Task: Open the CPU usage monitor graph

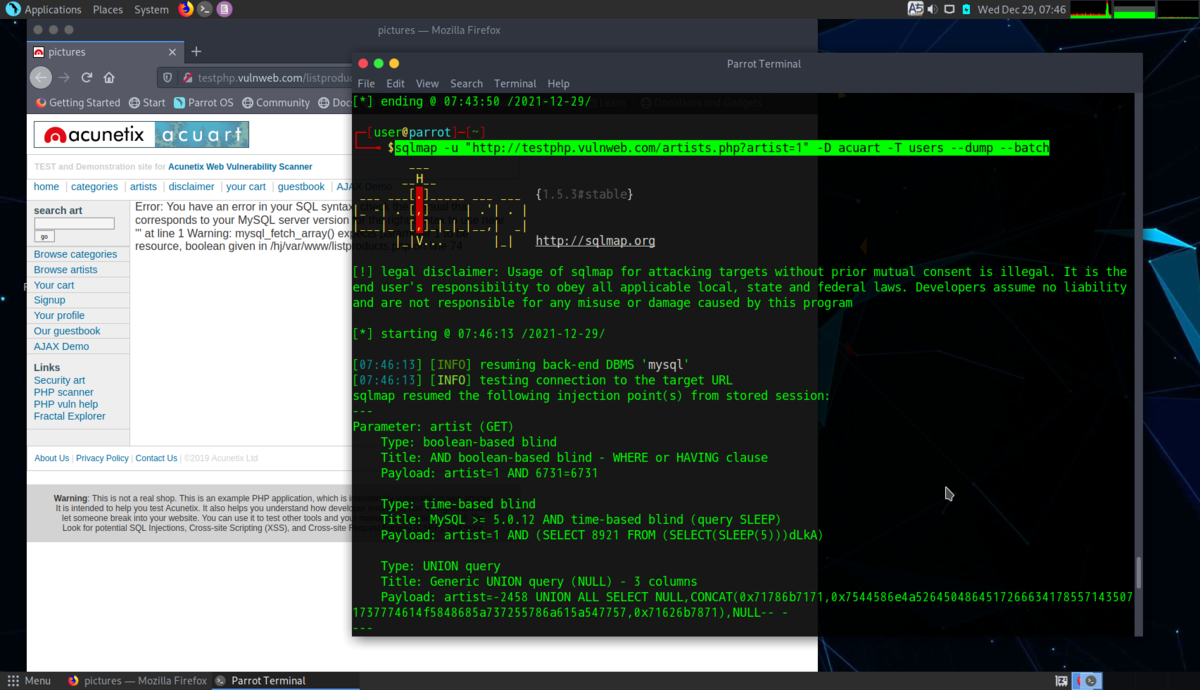Action: (1091, 9)
